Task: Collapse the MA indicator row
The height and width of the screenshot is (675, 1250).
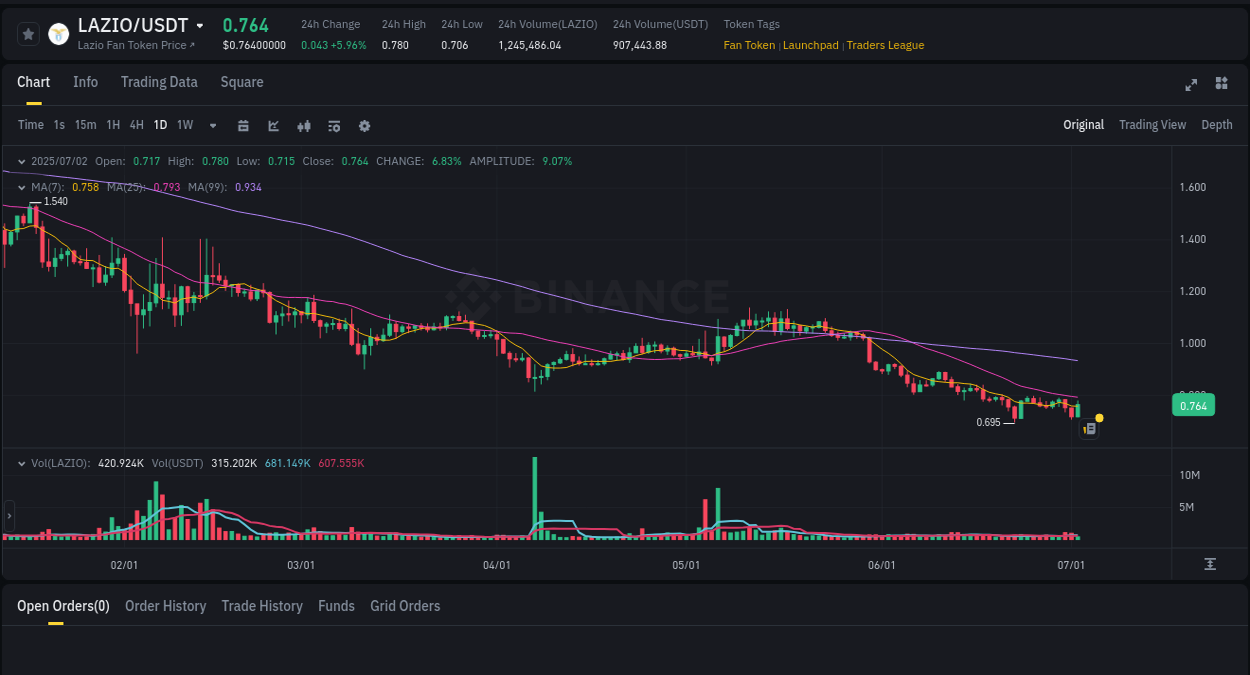Action: (20, 187)
